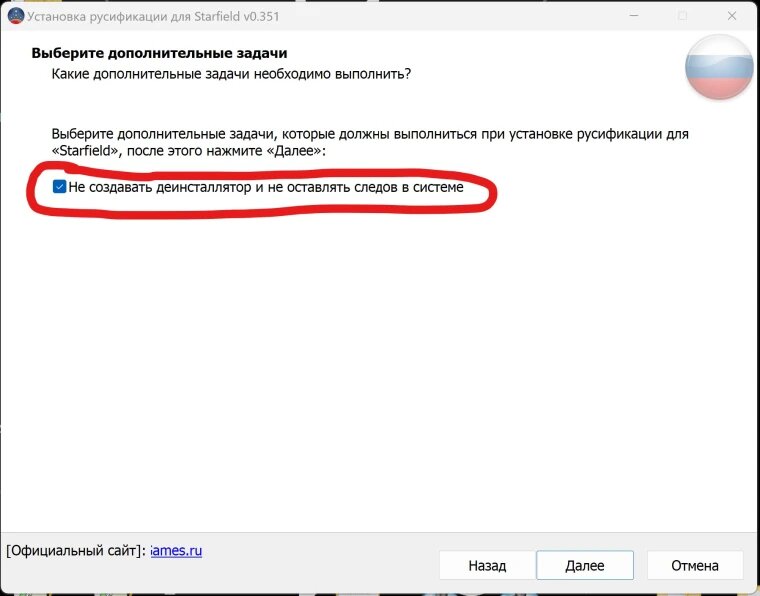Cancel installation with Отмена

[695, 565]
